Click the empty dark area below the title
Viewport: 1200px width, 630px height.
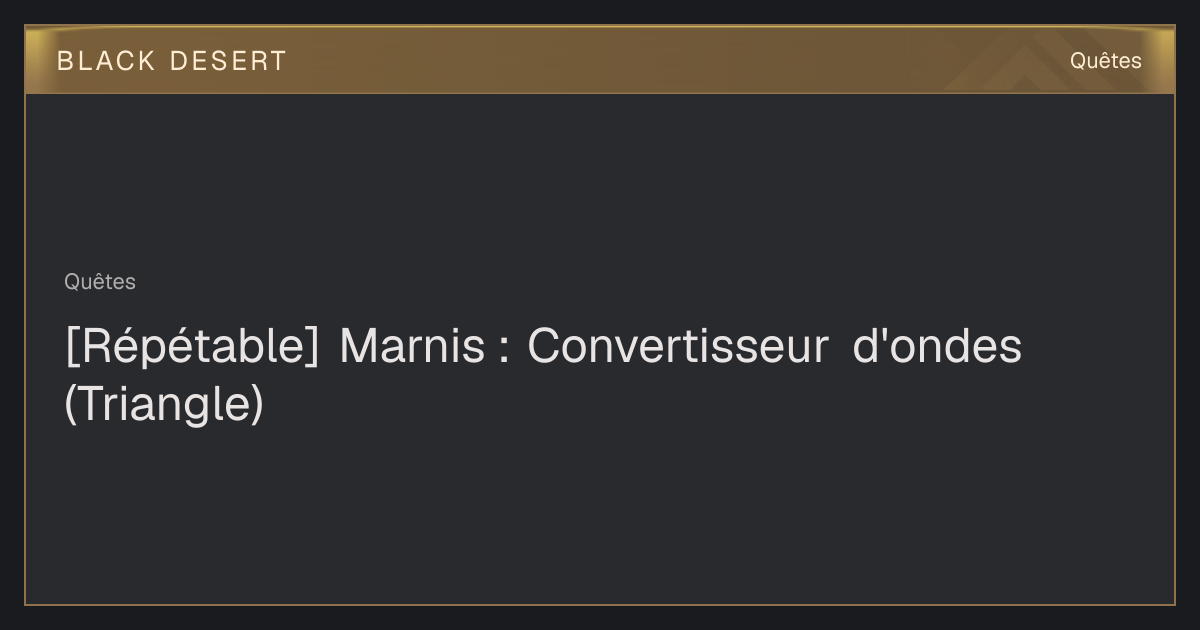point(600,515)
